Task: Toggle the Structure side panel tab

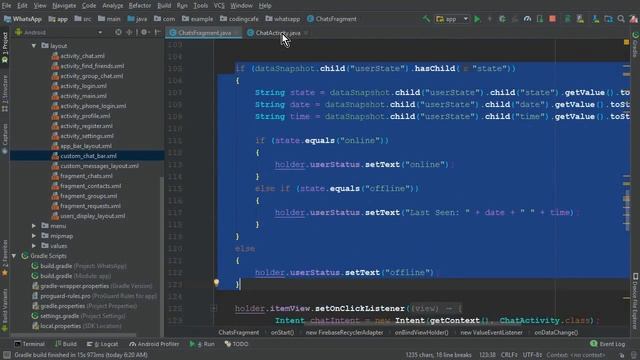Action: [x=5, y=93]
